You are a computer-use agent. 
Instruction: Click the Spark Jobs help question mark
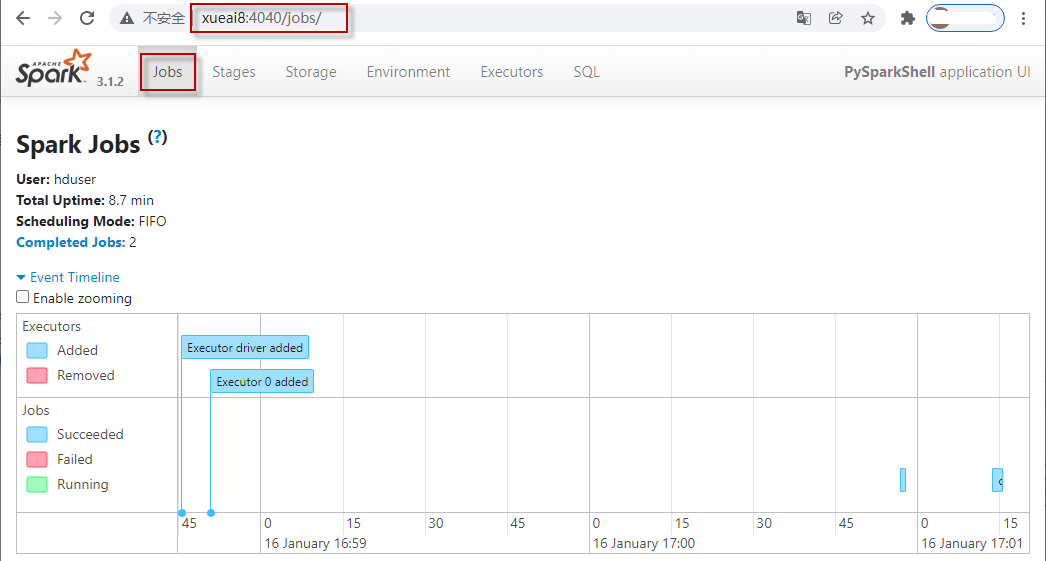coord(158,138)
